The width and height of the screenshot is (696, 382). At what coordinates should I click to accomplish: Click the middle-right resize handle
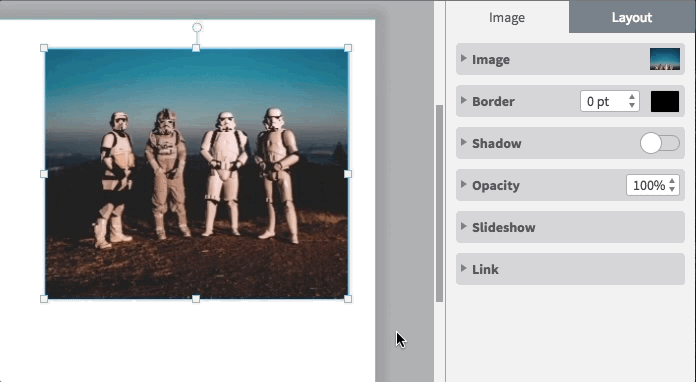(348, 174)
